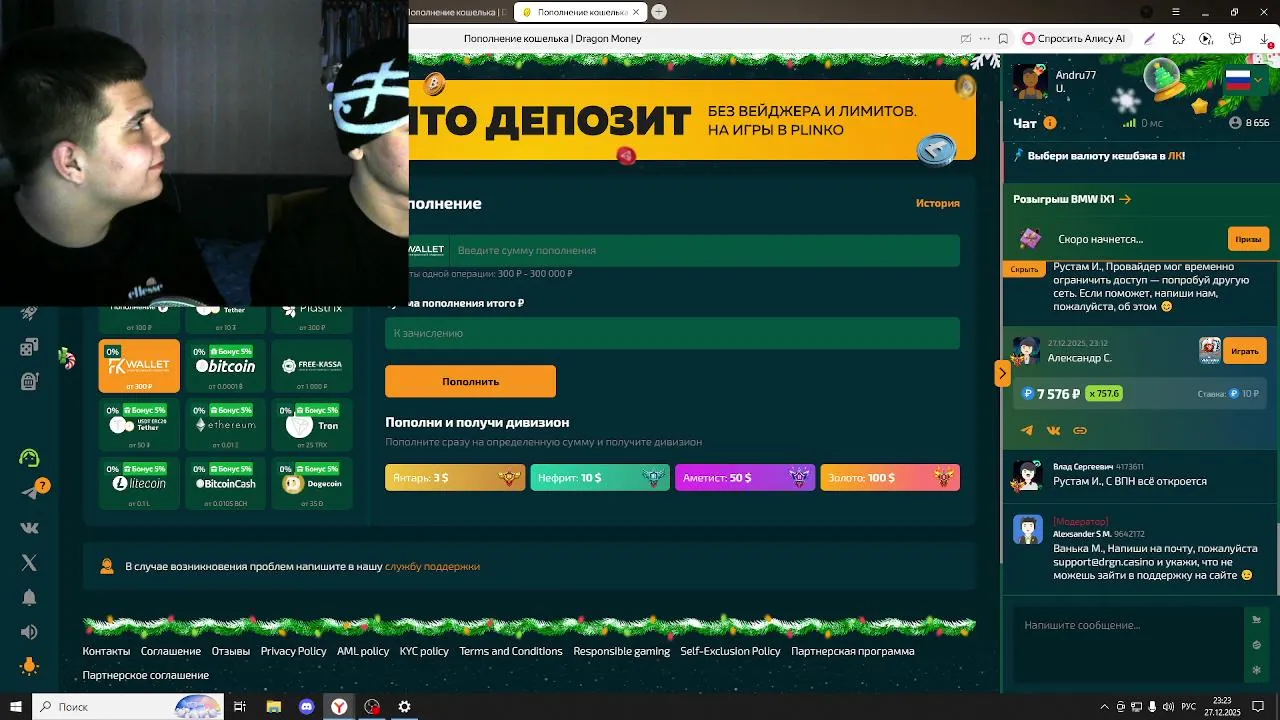This screenshot has width=1280, height=720.
Task: Open Соглашение footer link
Action: coord(171,651)
